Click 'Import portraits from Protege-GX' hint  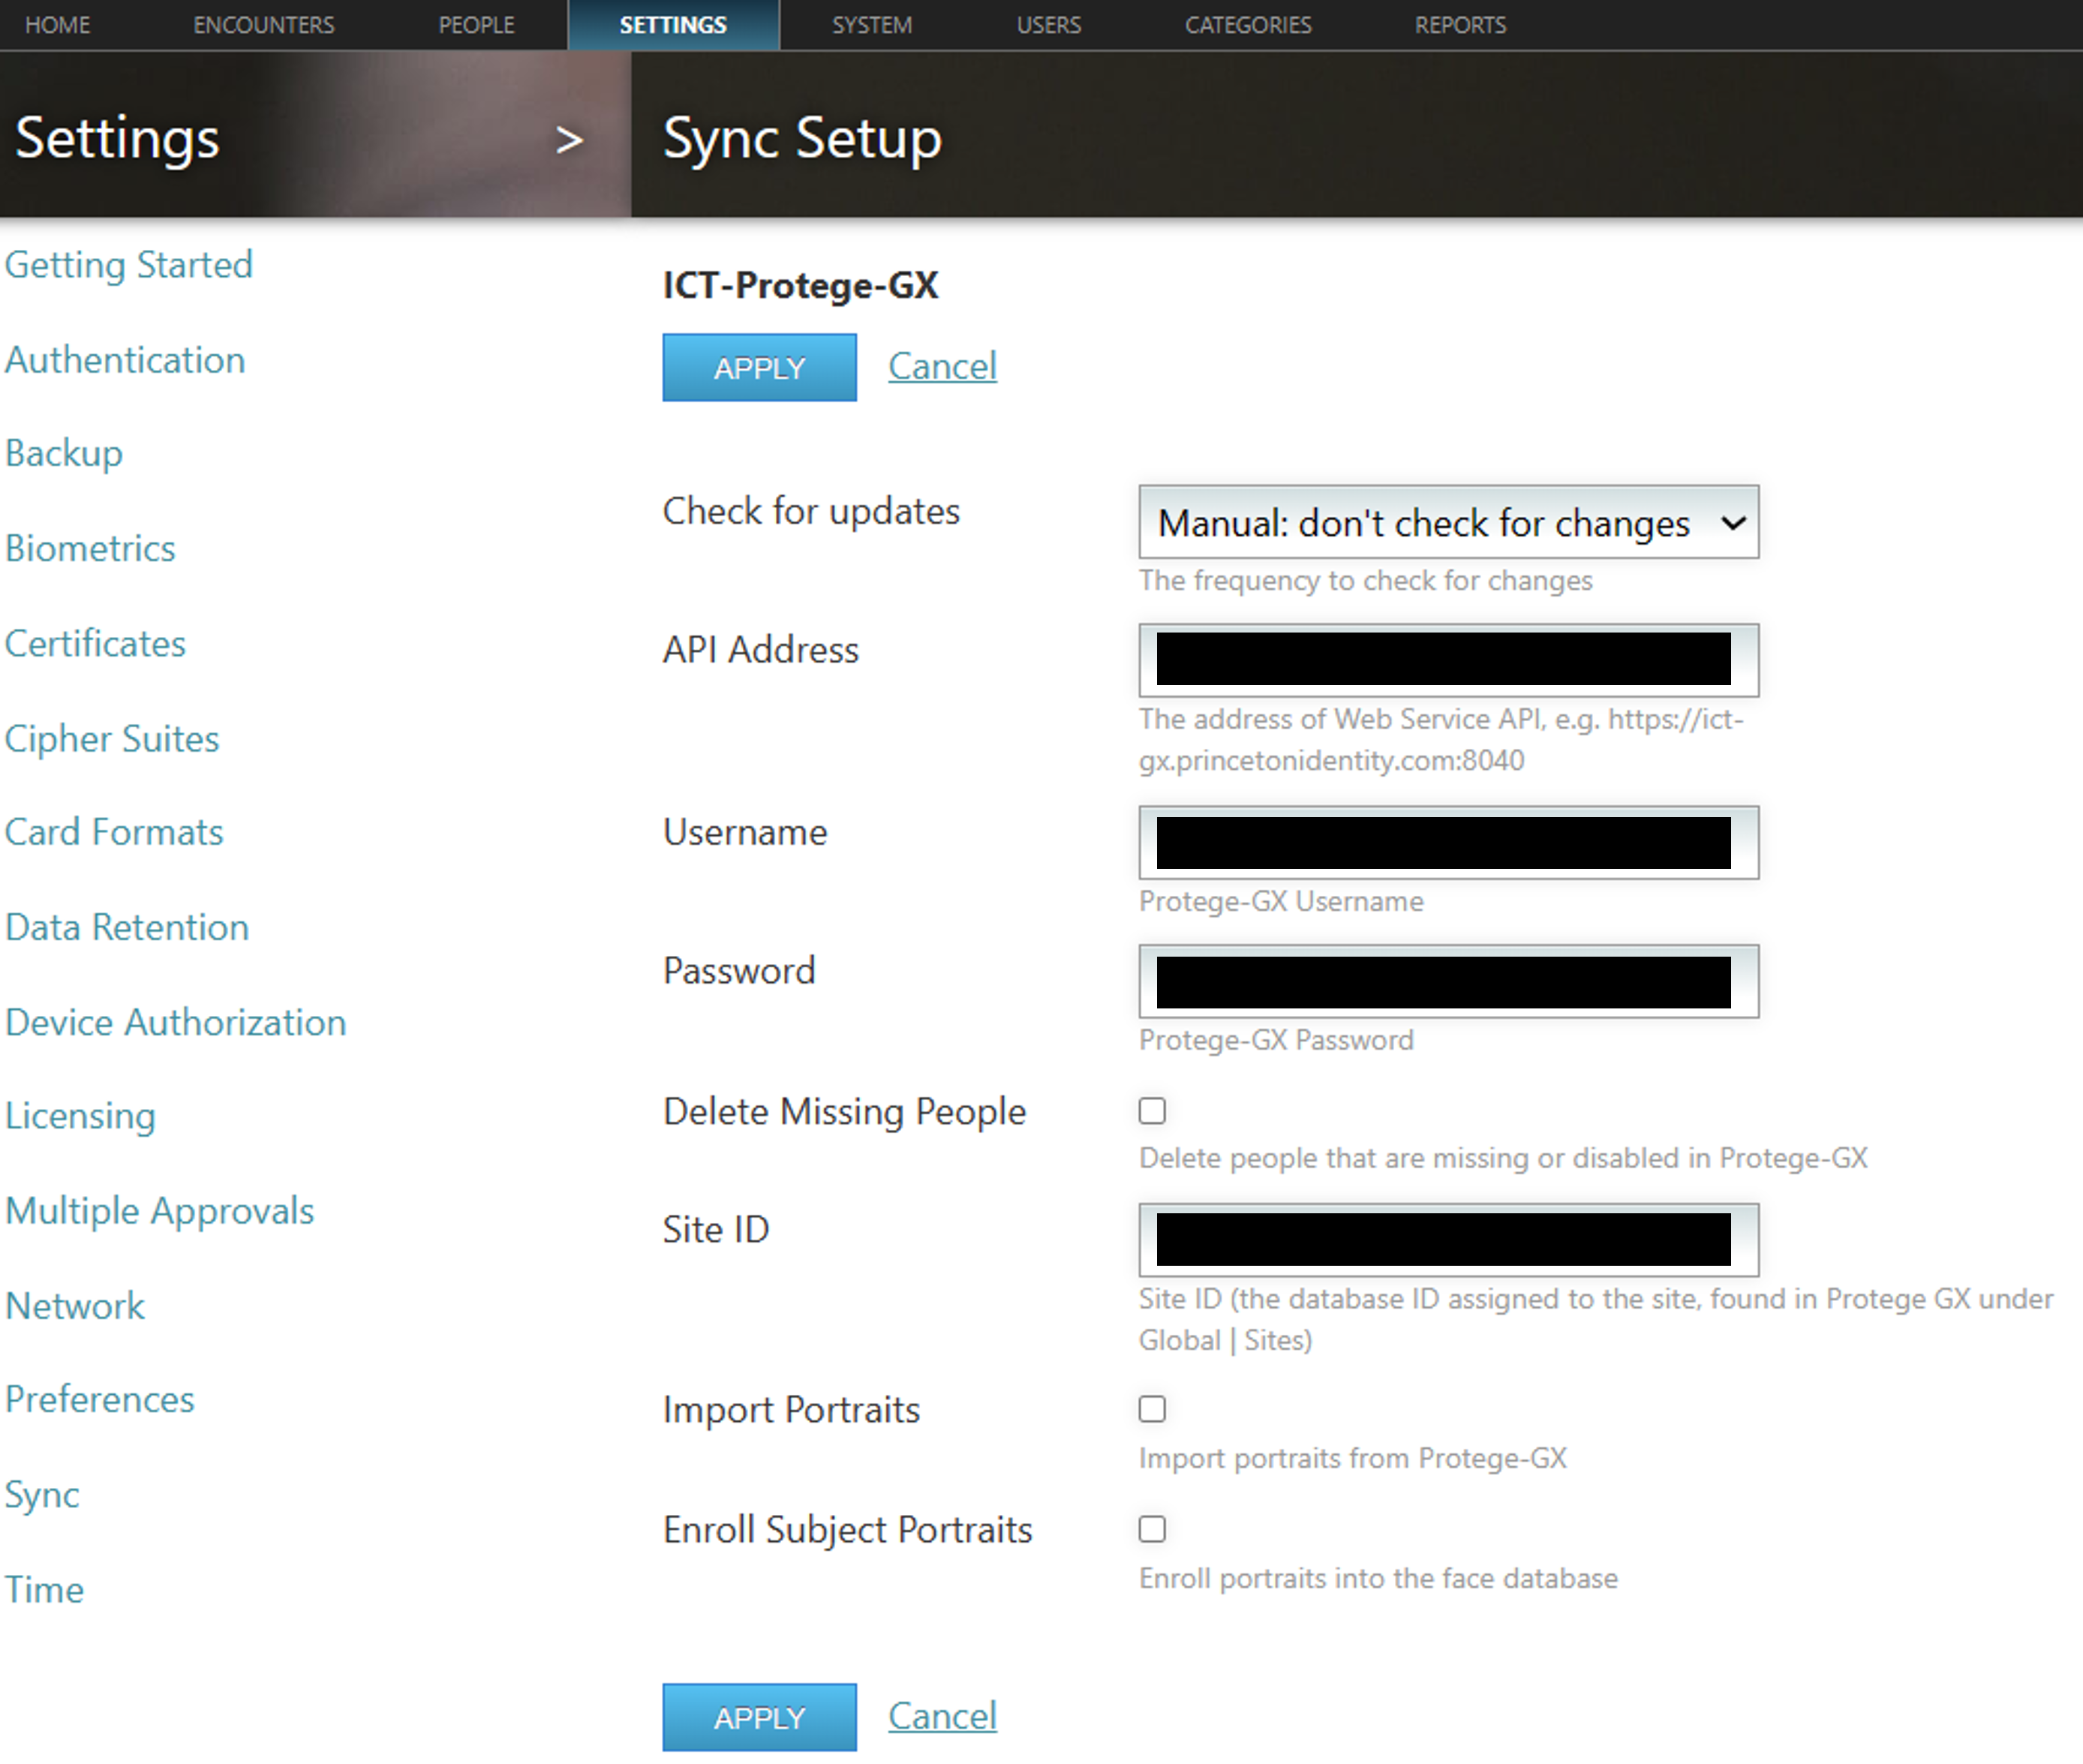coord(1352,1459)
